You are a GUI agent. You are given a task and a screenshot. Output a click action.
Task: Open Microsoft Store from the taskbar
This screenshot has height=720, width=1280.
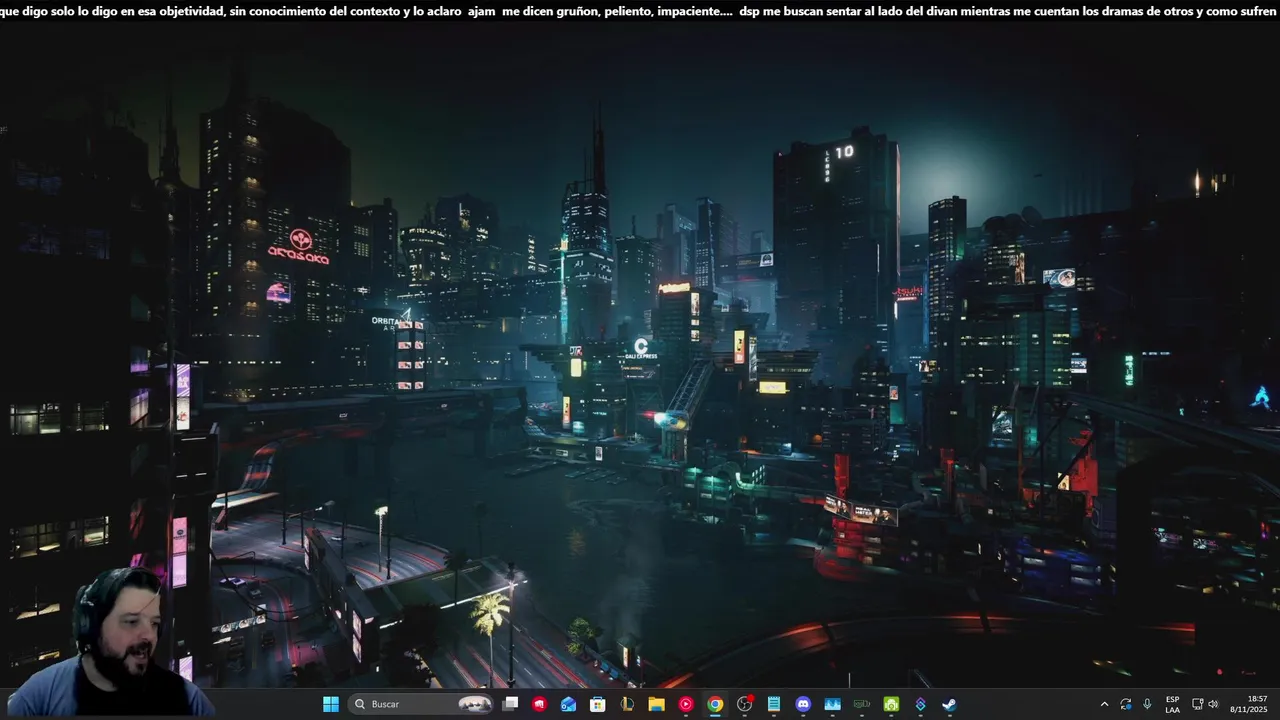[x=598, y=704]
